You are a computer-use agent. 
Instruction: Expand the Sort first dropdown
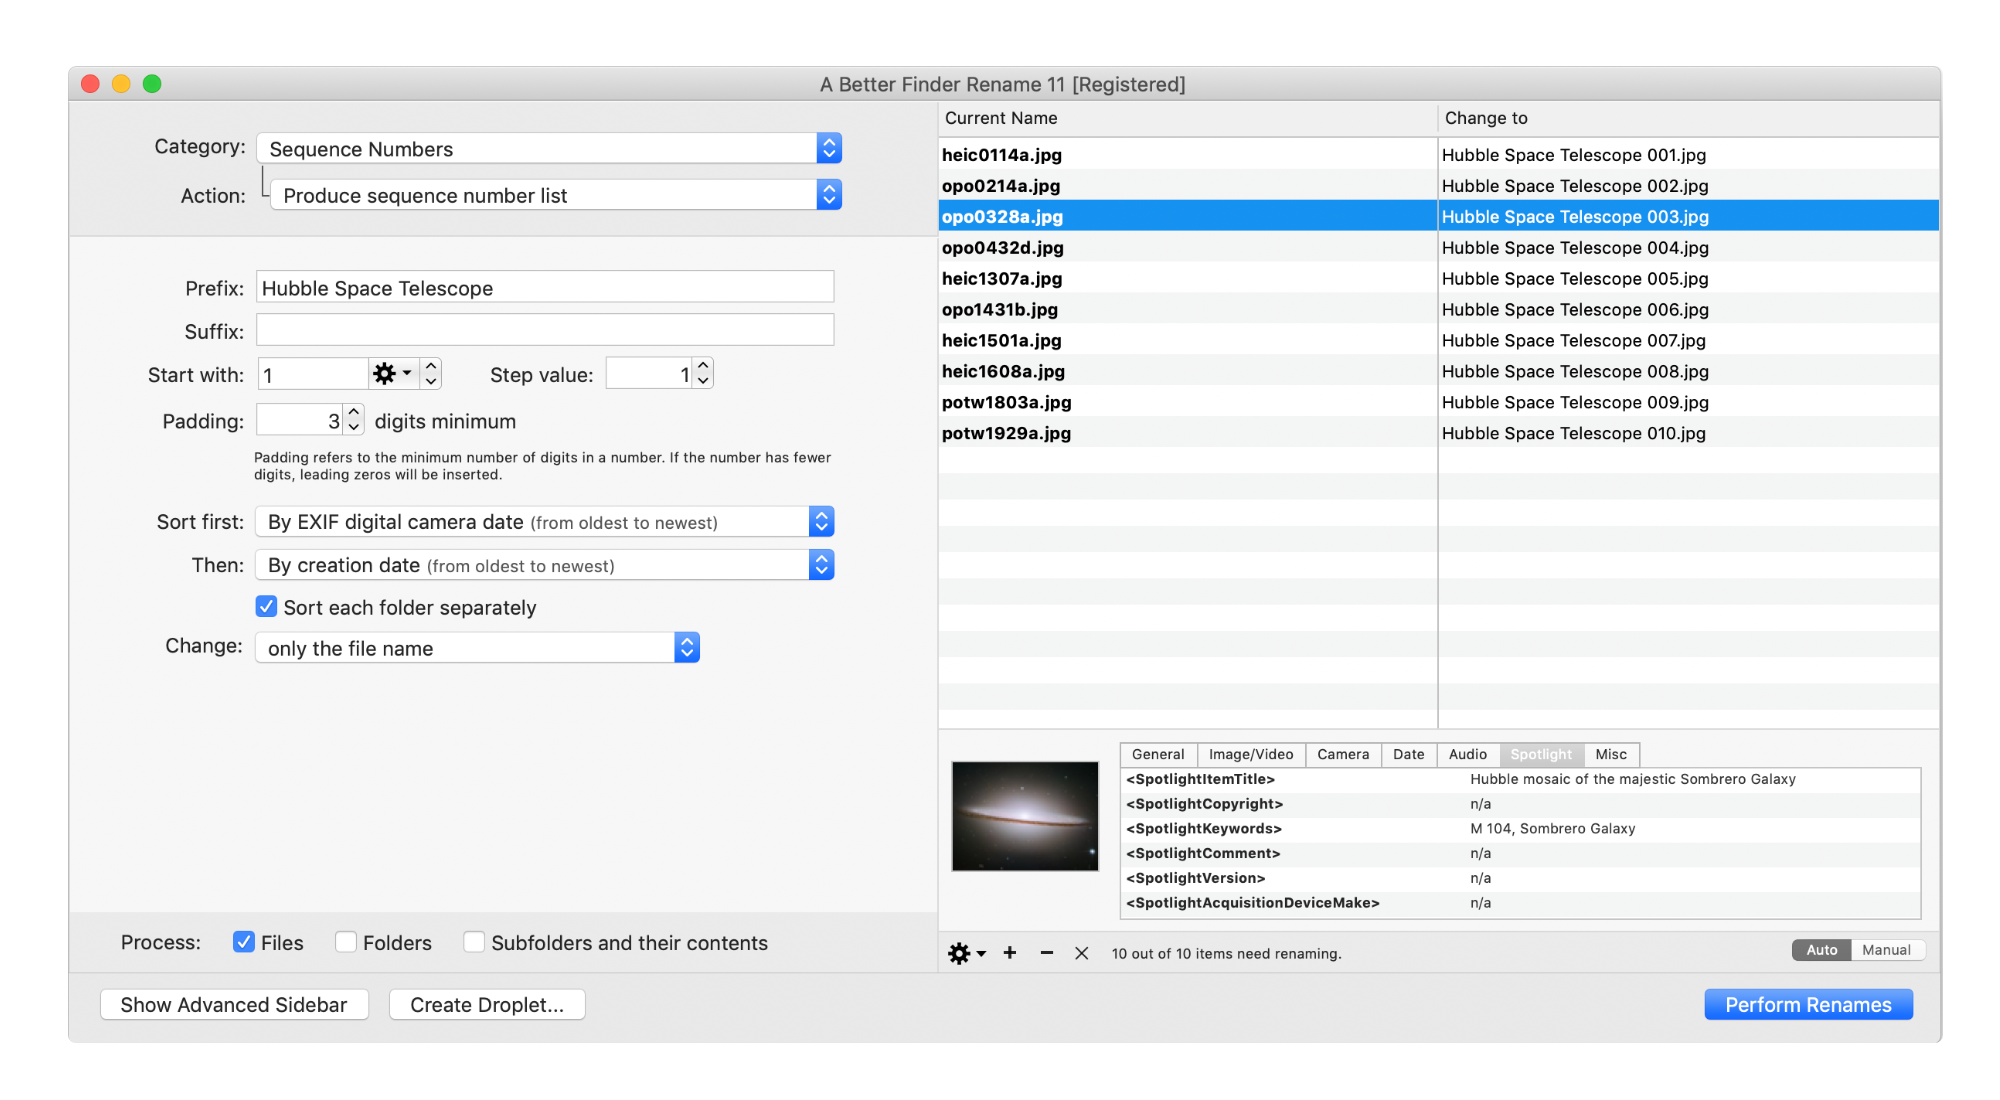coord(544,522)
